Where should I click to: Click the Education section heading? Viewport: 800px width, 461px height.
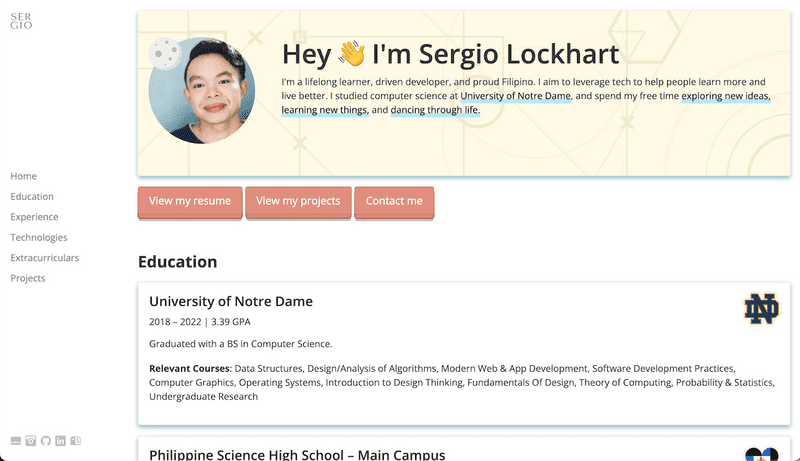tap(178, 262)
